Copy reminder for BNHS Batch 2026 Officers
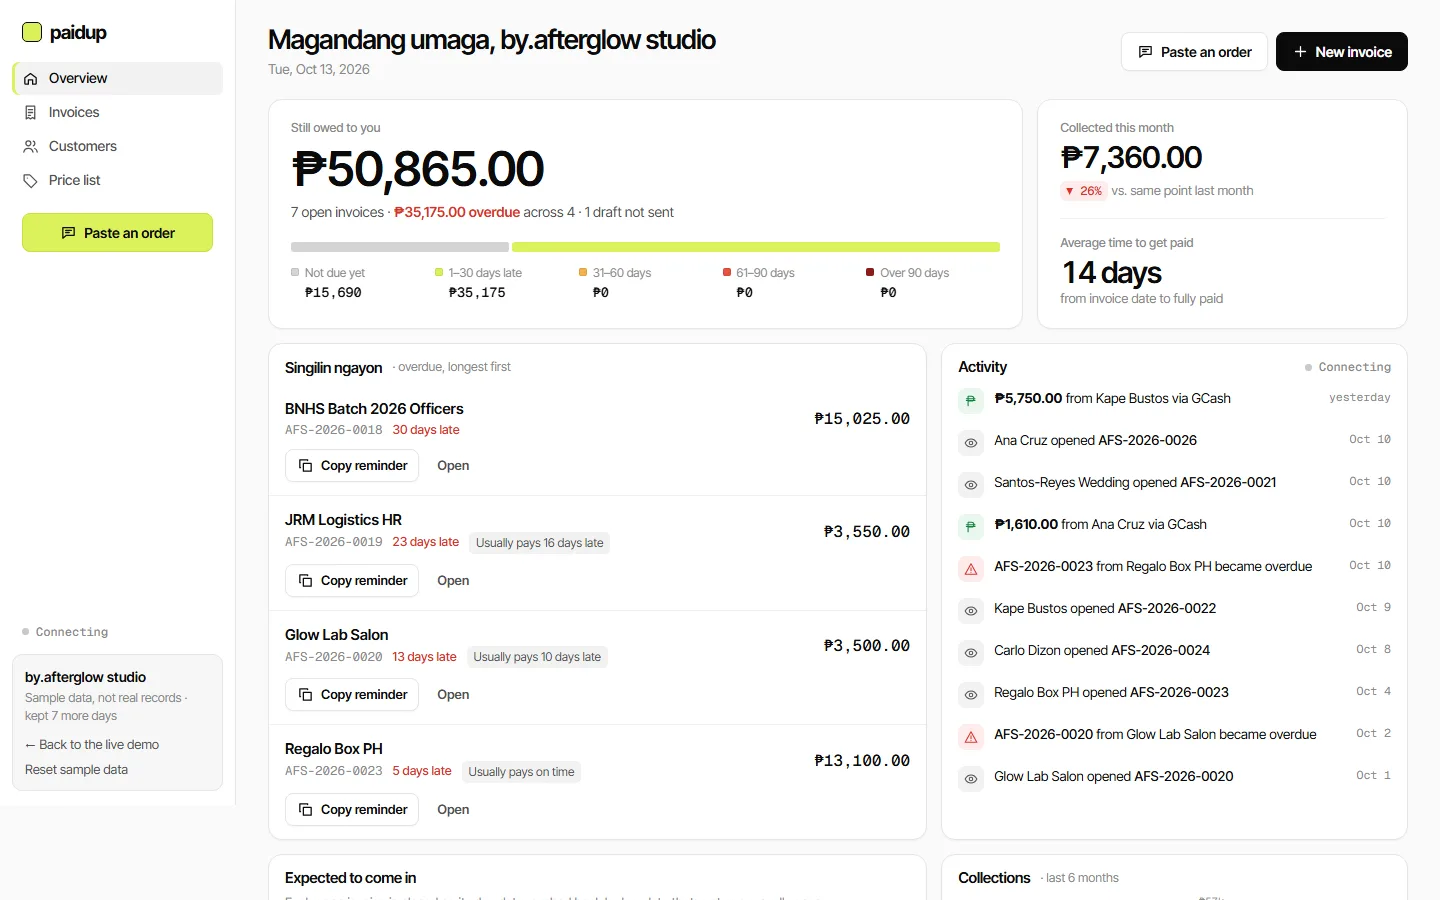1440x900 pixels. click(x=352, y=466)
